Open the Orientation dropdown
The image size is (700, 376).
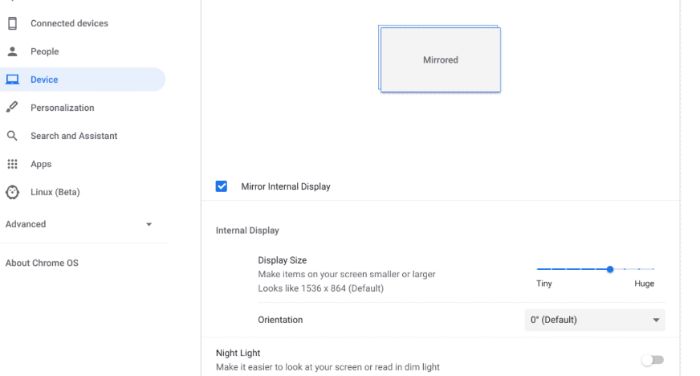point(595,320)
